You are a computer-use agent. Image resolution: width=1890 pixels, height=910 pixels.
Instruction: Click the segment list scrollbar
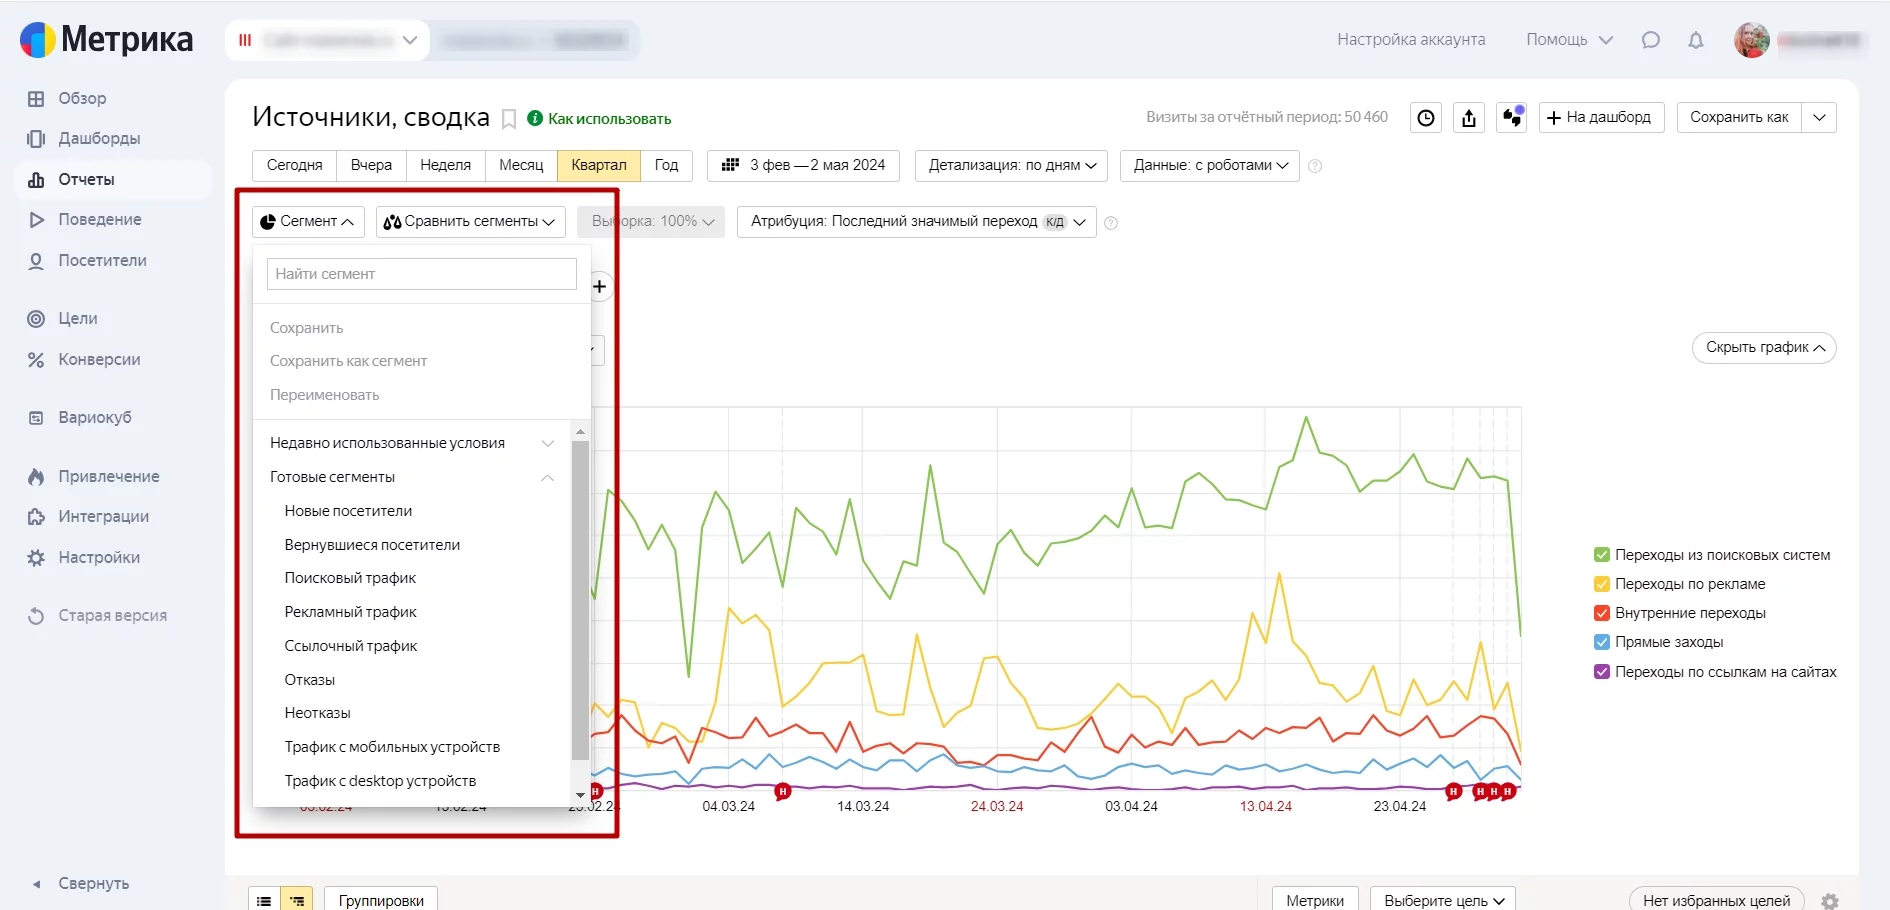(x=580, y=600)
